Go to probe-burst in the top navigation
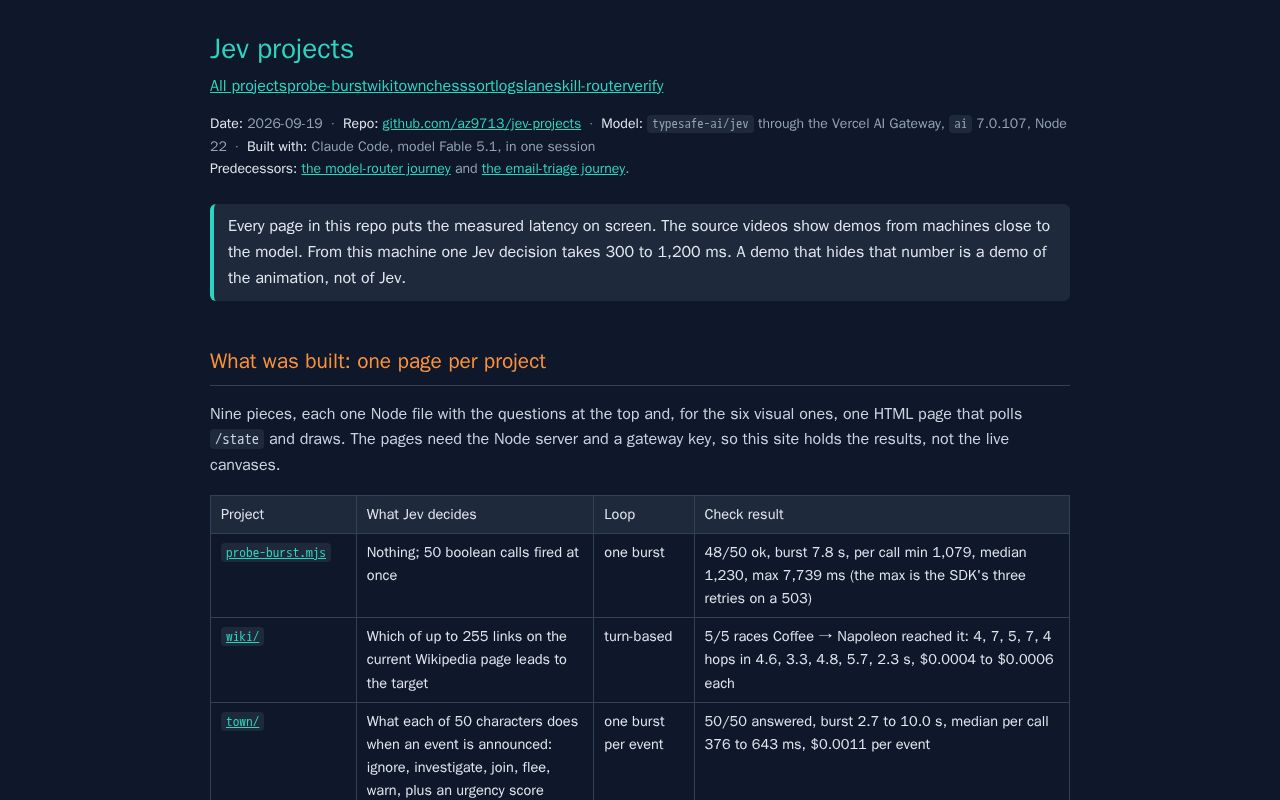 coord(326,86)
